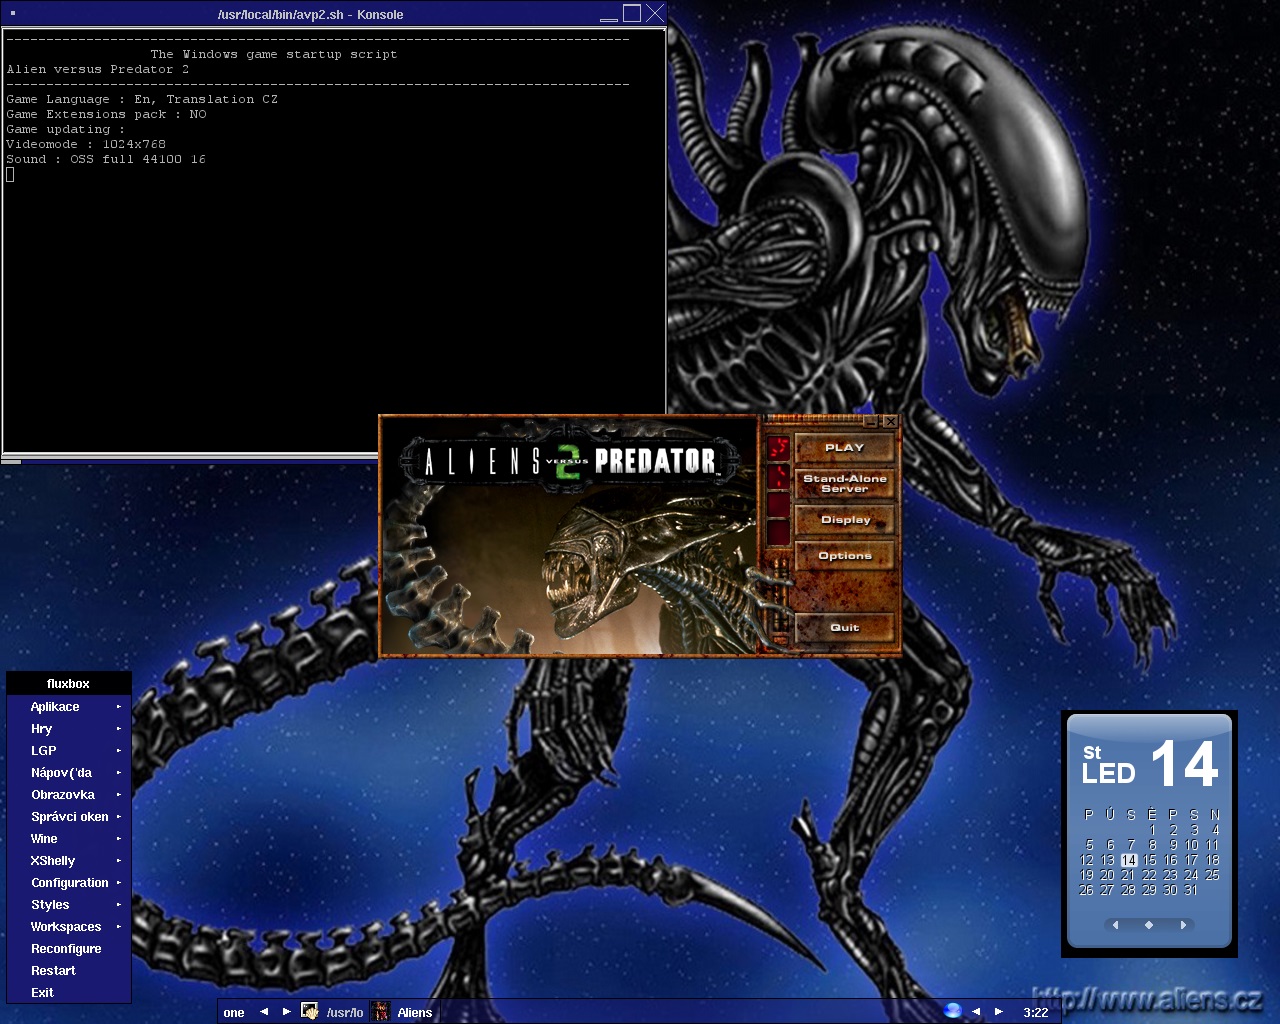Viewport: 1280px width, 1024px height.
Task: Click 'Sound : OSS full 44100 16' line
Action: click(x=106, y=159)
